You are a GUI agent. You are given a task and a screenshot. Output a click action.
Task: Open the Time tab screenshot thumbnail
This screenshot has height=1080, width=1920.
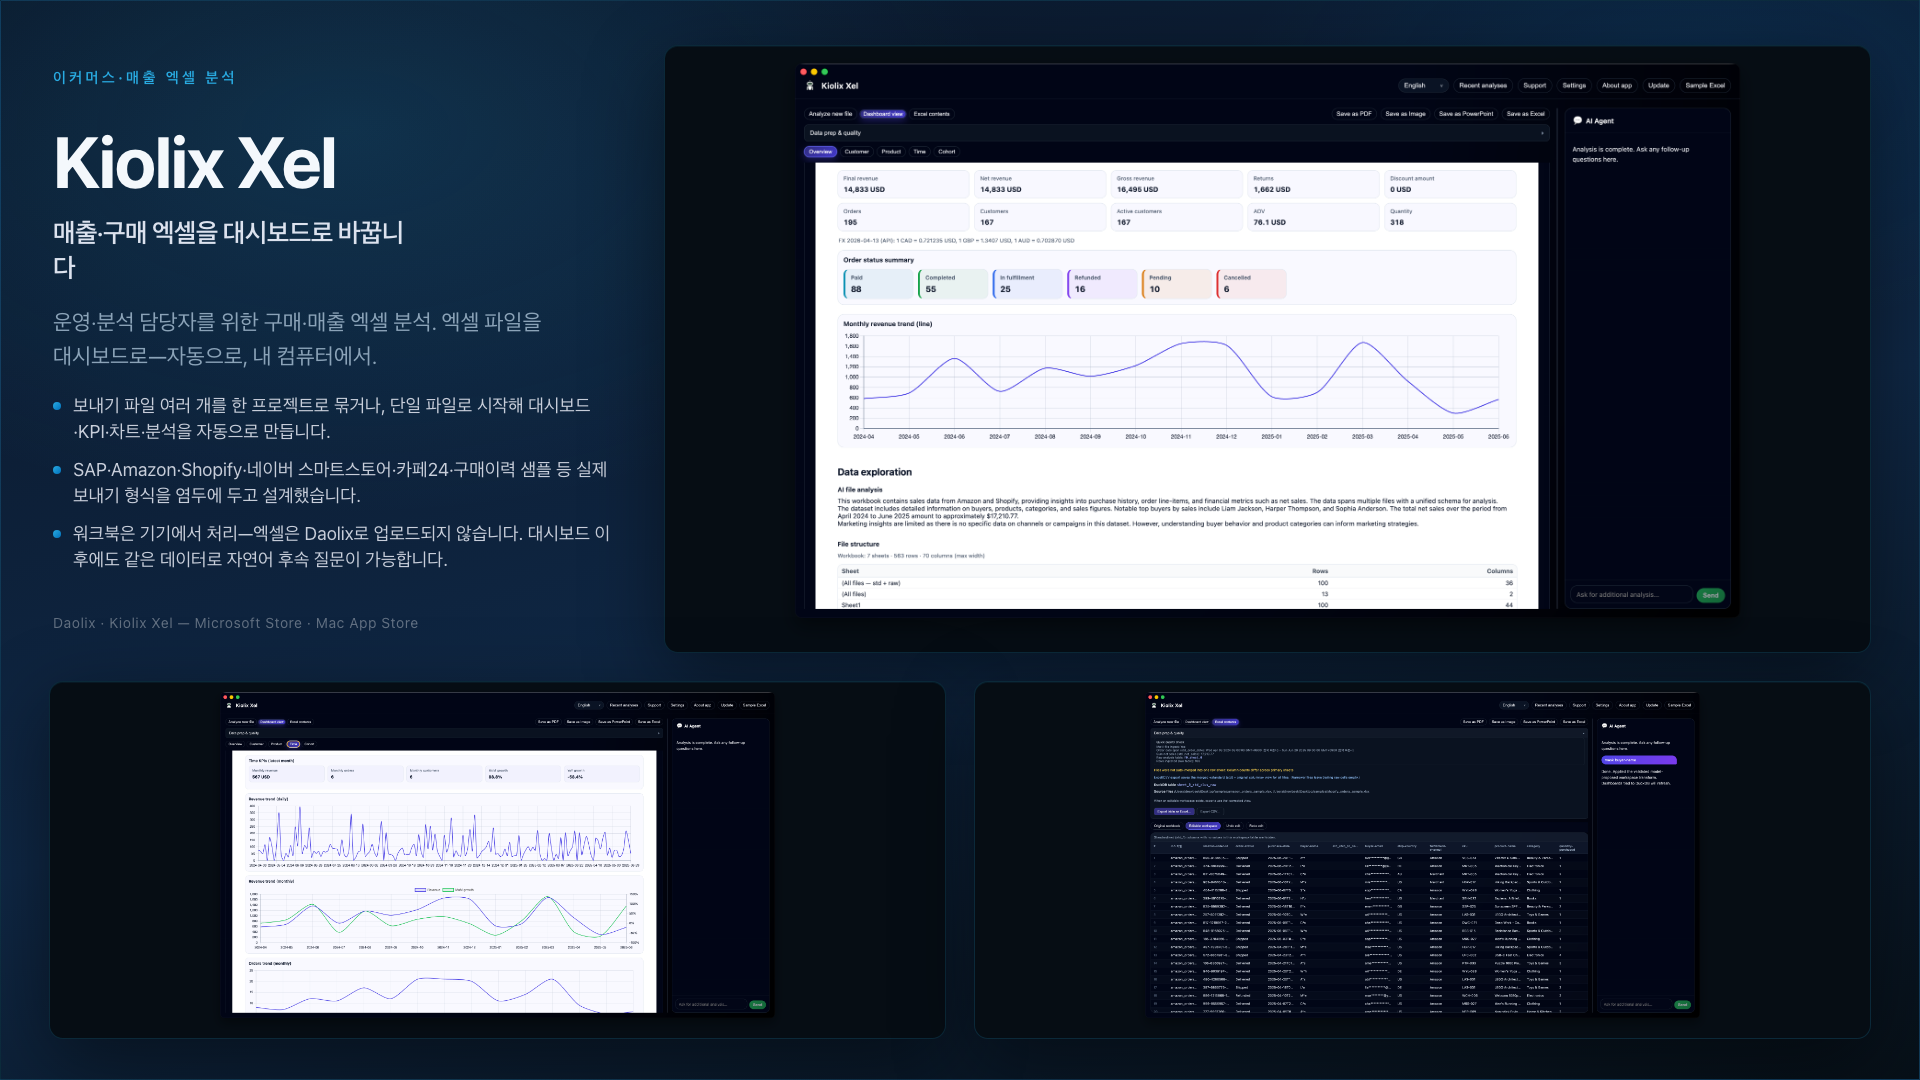point(498,860)
